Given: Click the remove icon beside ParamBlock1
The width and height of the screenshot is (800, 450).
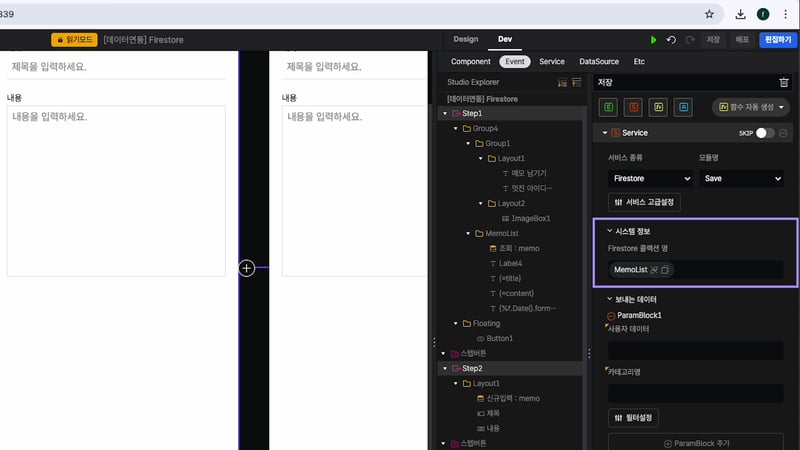Looking at the screenshot, I should pos(611,316).
